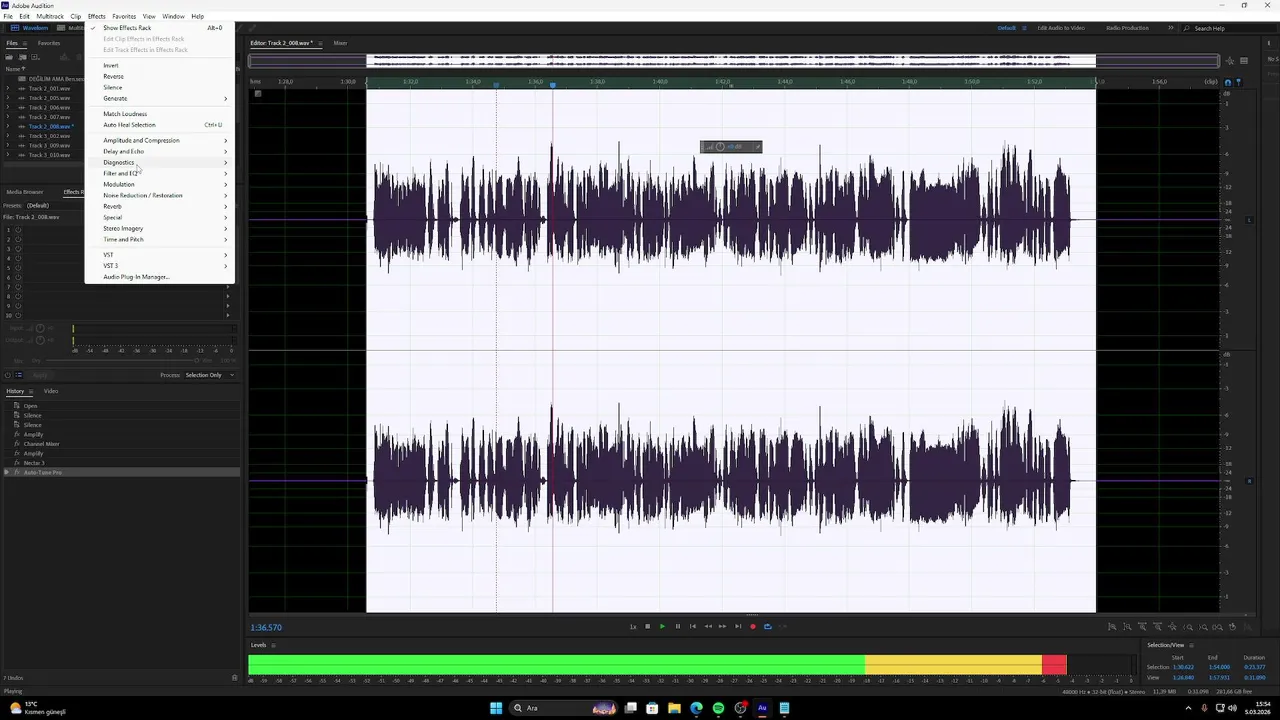This screenshot has height=720, width=1280.
Task: Click the 1x playback speed button
Action: click(x=632, y=627)
